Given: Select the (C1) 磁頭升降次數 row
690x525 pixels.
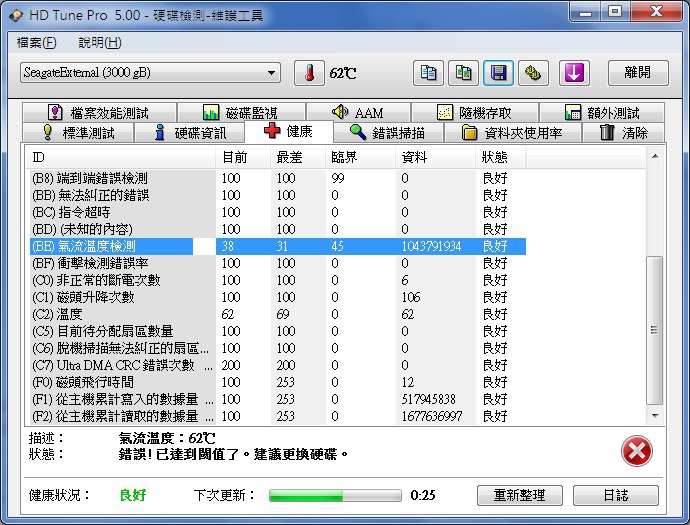Looking at the screenshot, I should point(276,297).
